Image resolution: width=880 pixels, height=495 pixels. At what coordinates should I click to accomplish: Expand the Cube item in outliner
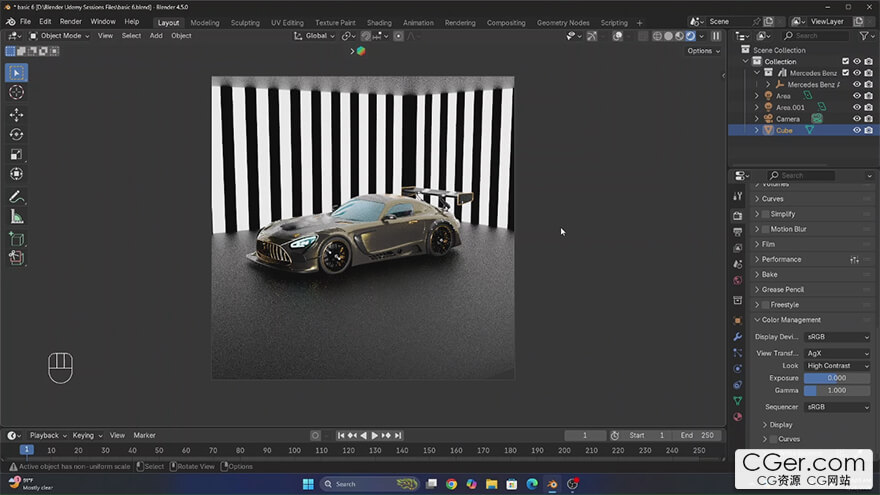coord(757,130)
